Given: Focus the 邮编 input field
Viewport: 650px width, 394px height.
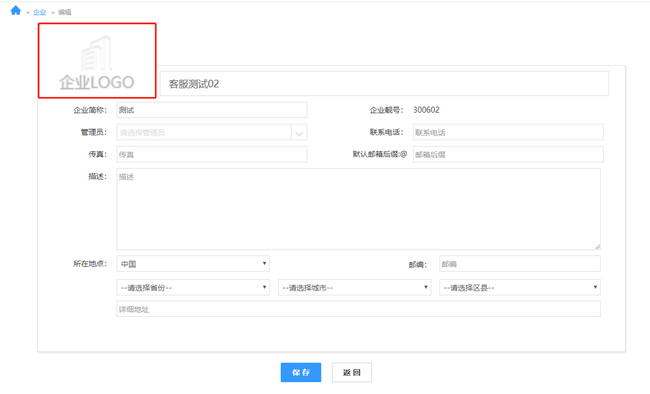Looking at the screenshot, I should point(520,264).
